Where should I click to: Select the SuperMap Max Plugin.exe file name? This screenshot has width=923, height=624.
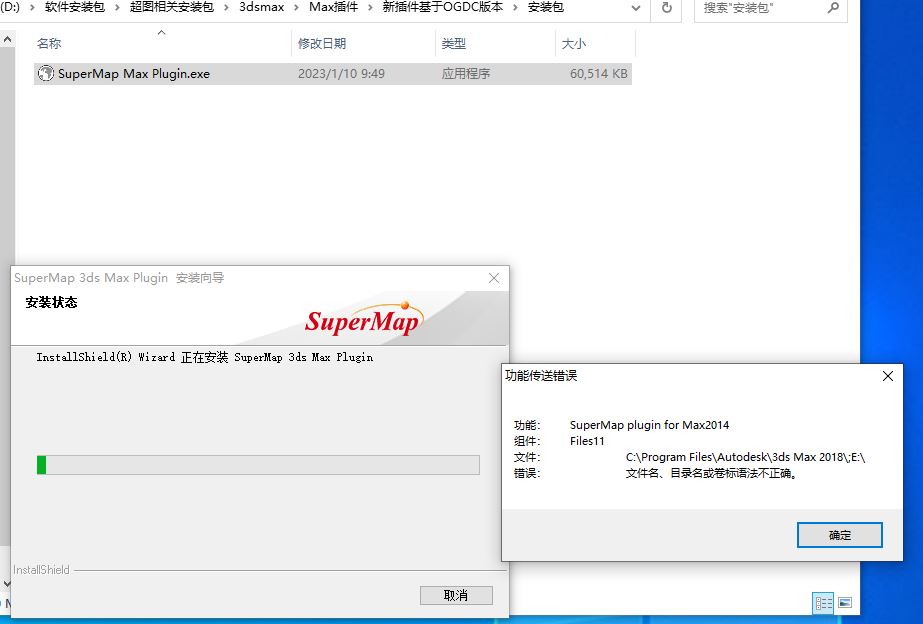click(134, 74)
